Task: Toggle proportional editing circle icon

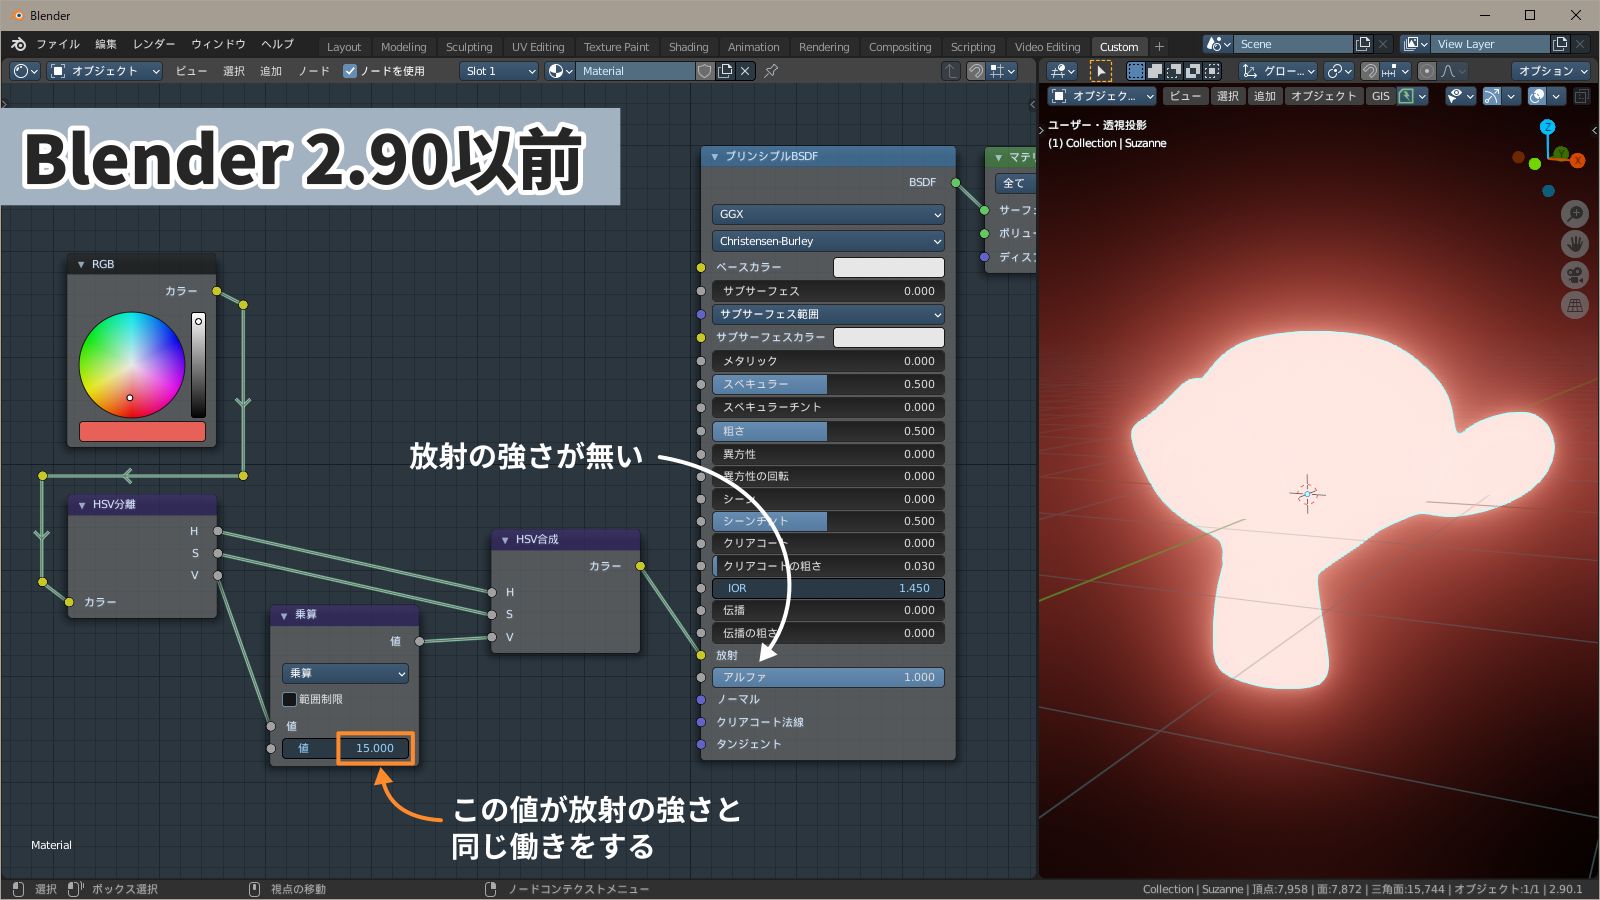Action: pos(1427,71)
